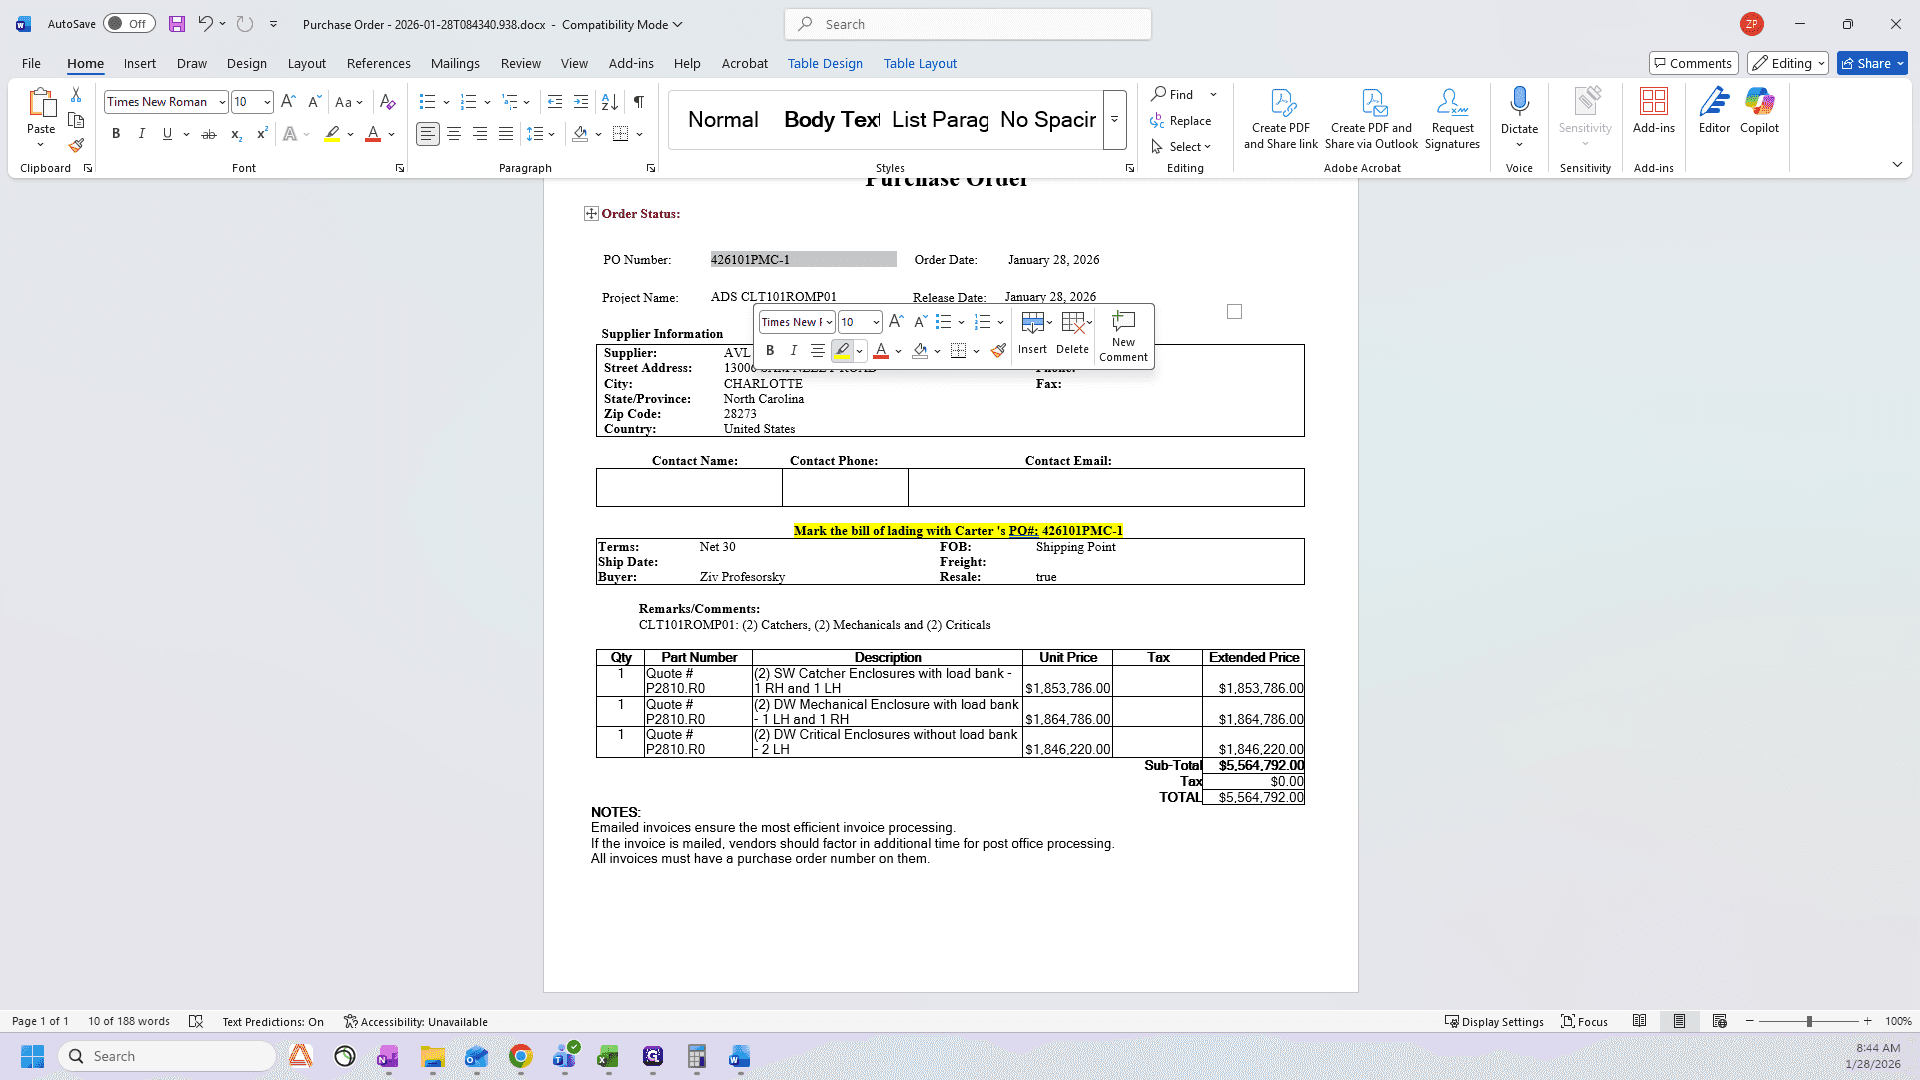Open Excel from the Windows taskbar
The width and height of the screenshot is (1920, 1080).
608,1057
